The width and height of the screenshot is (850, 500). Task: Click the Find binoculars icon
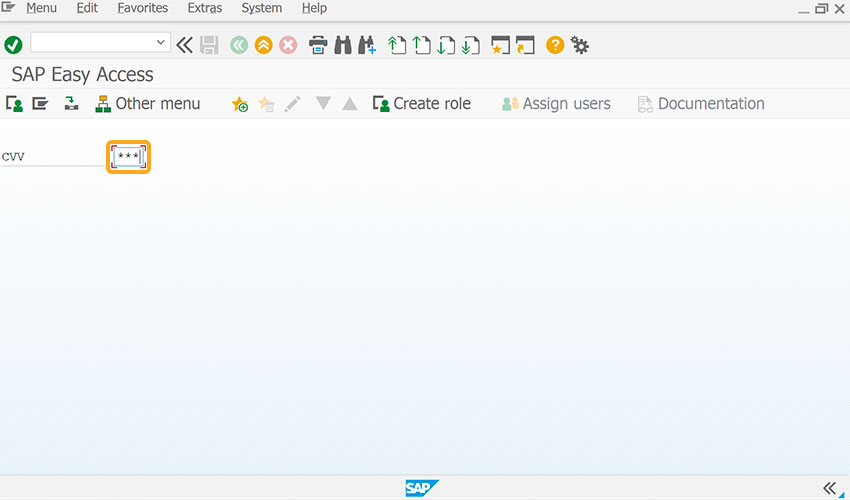[343, 45]
